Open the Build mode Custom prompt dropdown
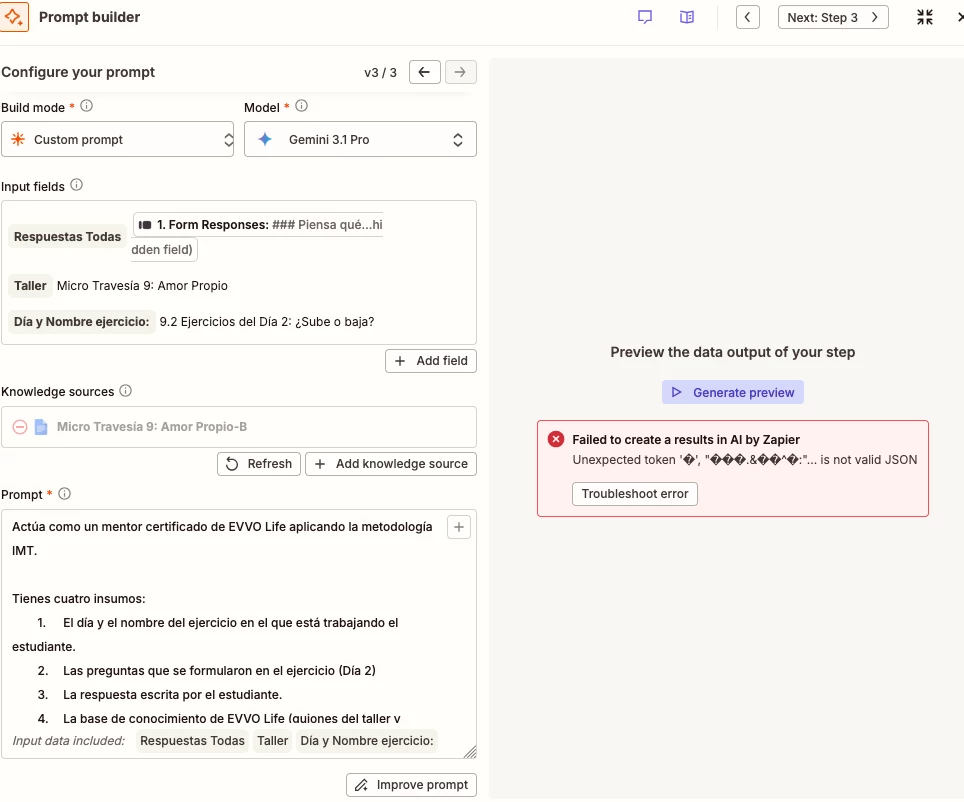Screen dimensions: 964x802 (117, 139)
